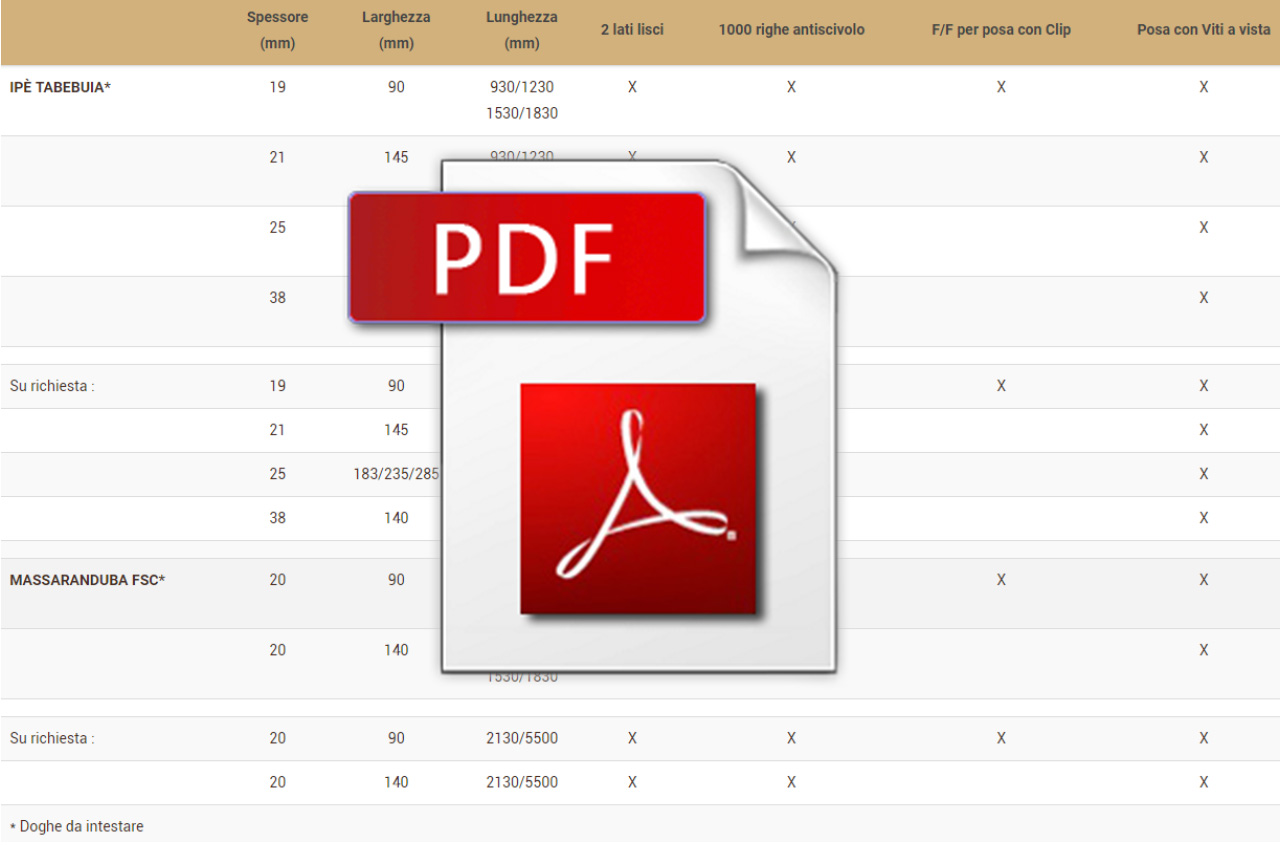Click the width 90 in MASSARANDUBA FSC* row
This screenshot has height=850, width=1280.
point(396,580)
